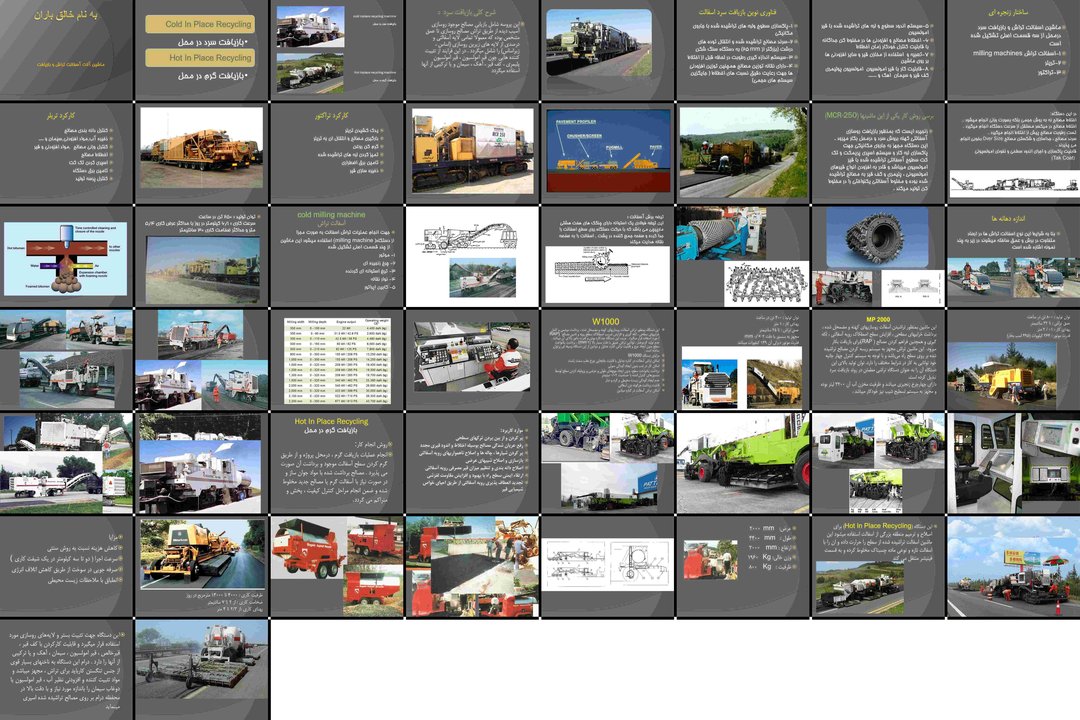Select slide with single large white milling truck

coord(201,463)
